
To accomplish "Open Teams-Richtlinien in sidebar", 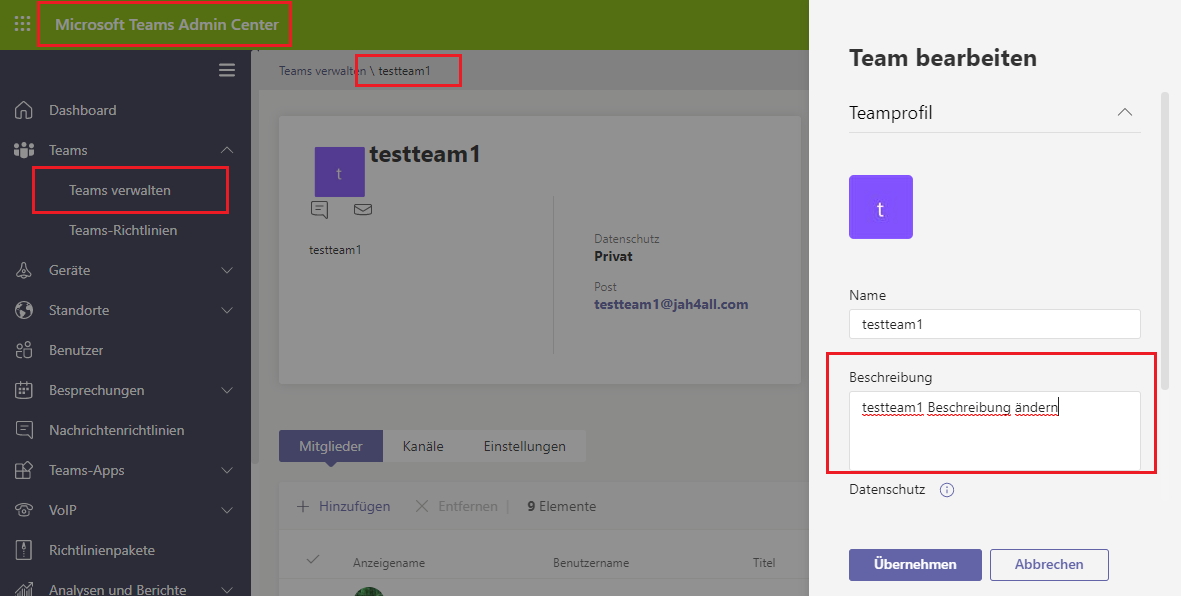I will 125,230.
